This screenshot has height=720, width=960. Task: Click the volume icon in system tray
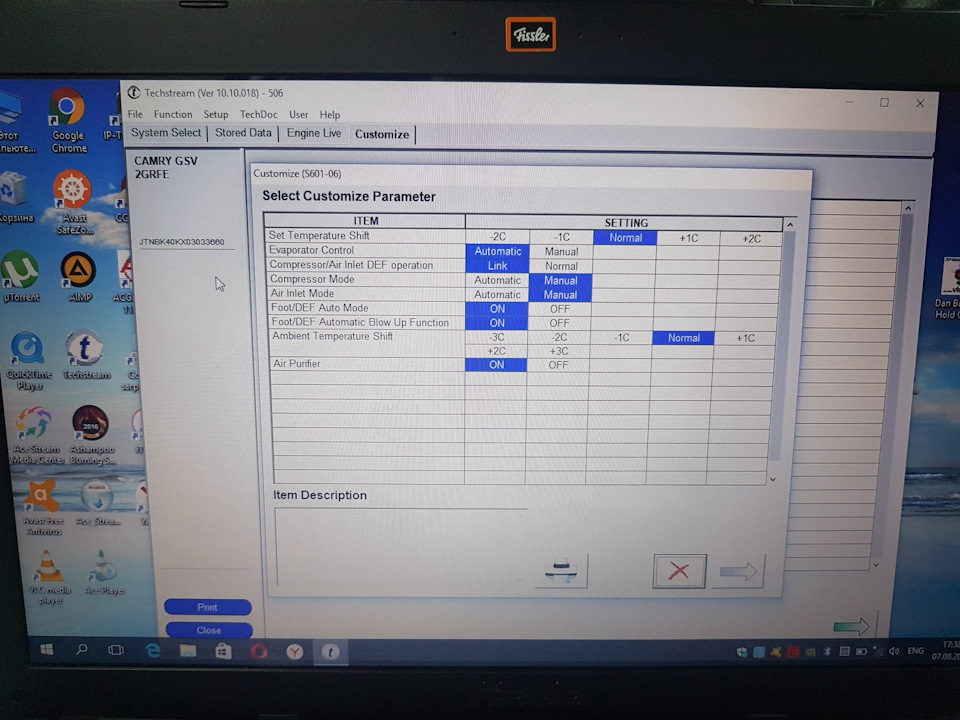coord(894,651)
